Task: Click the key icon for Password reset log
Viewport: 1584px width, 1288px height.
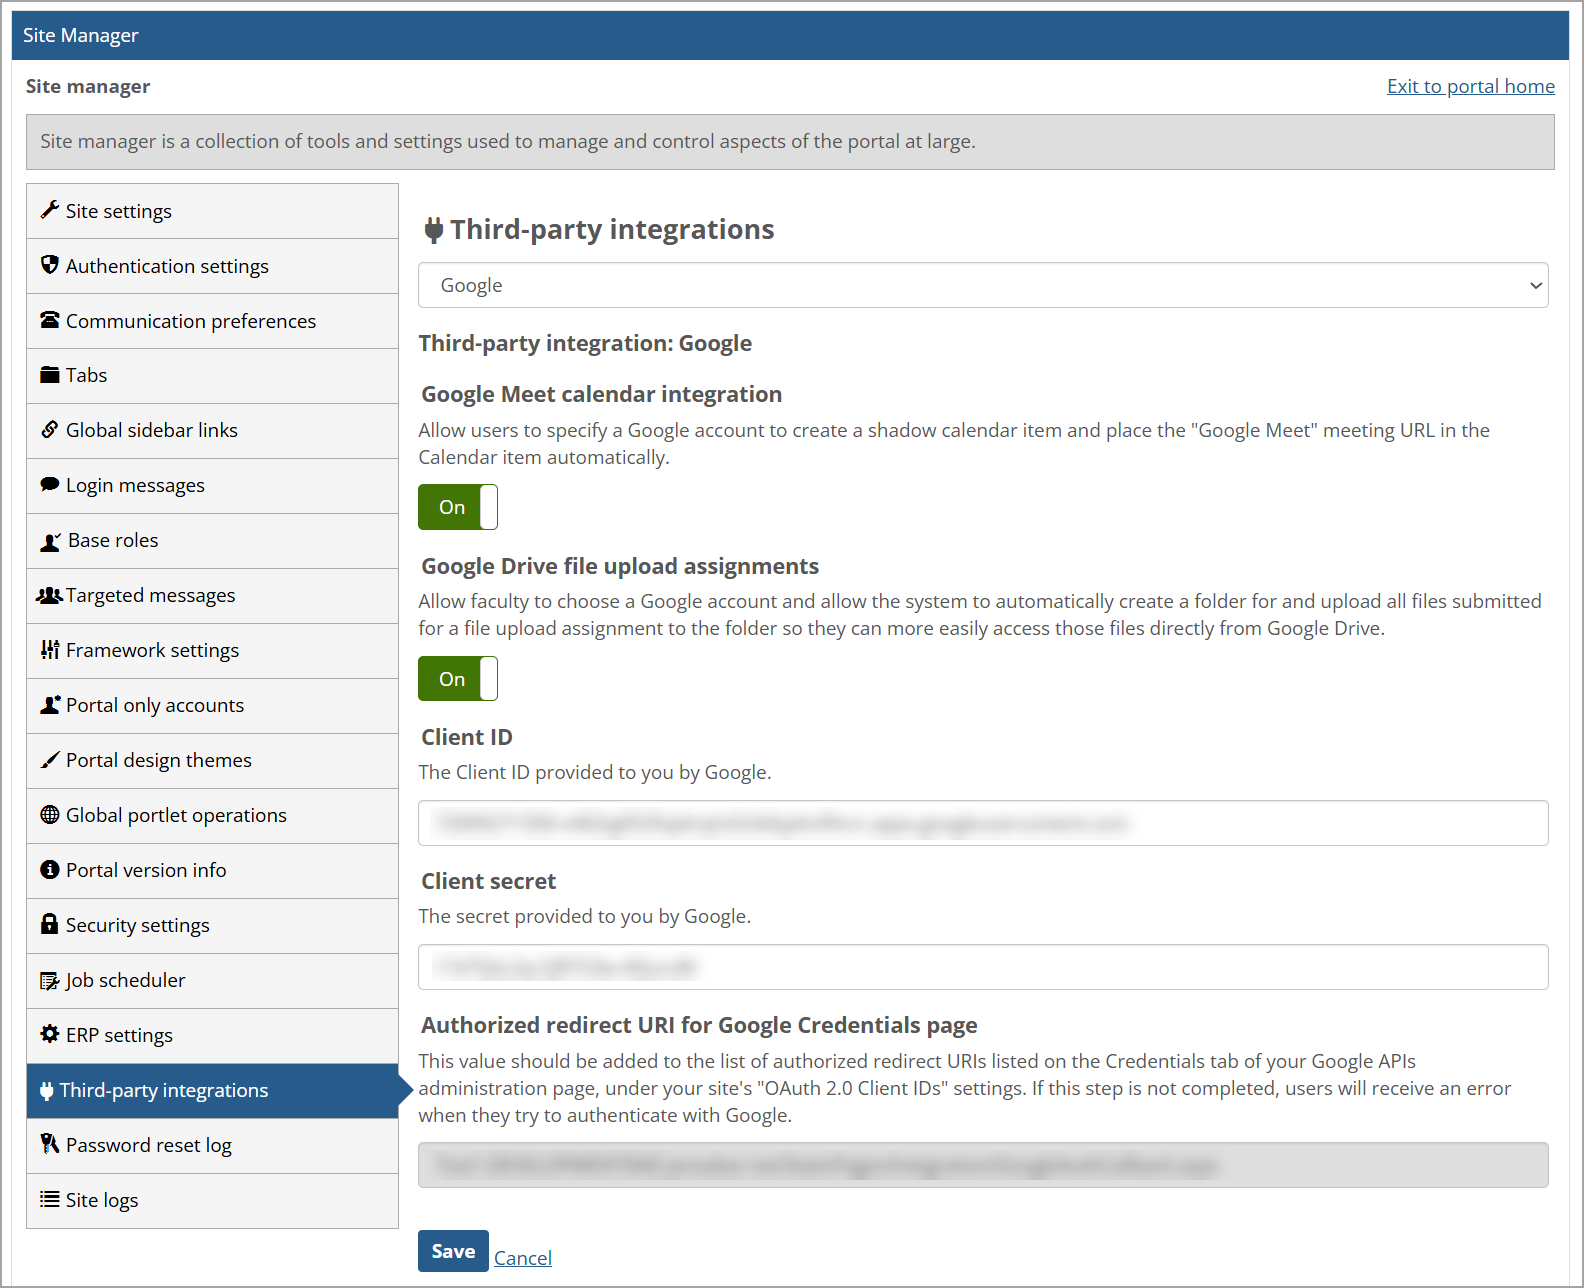Action: [x=49, y=1144]
